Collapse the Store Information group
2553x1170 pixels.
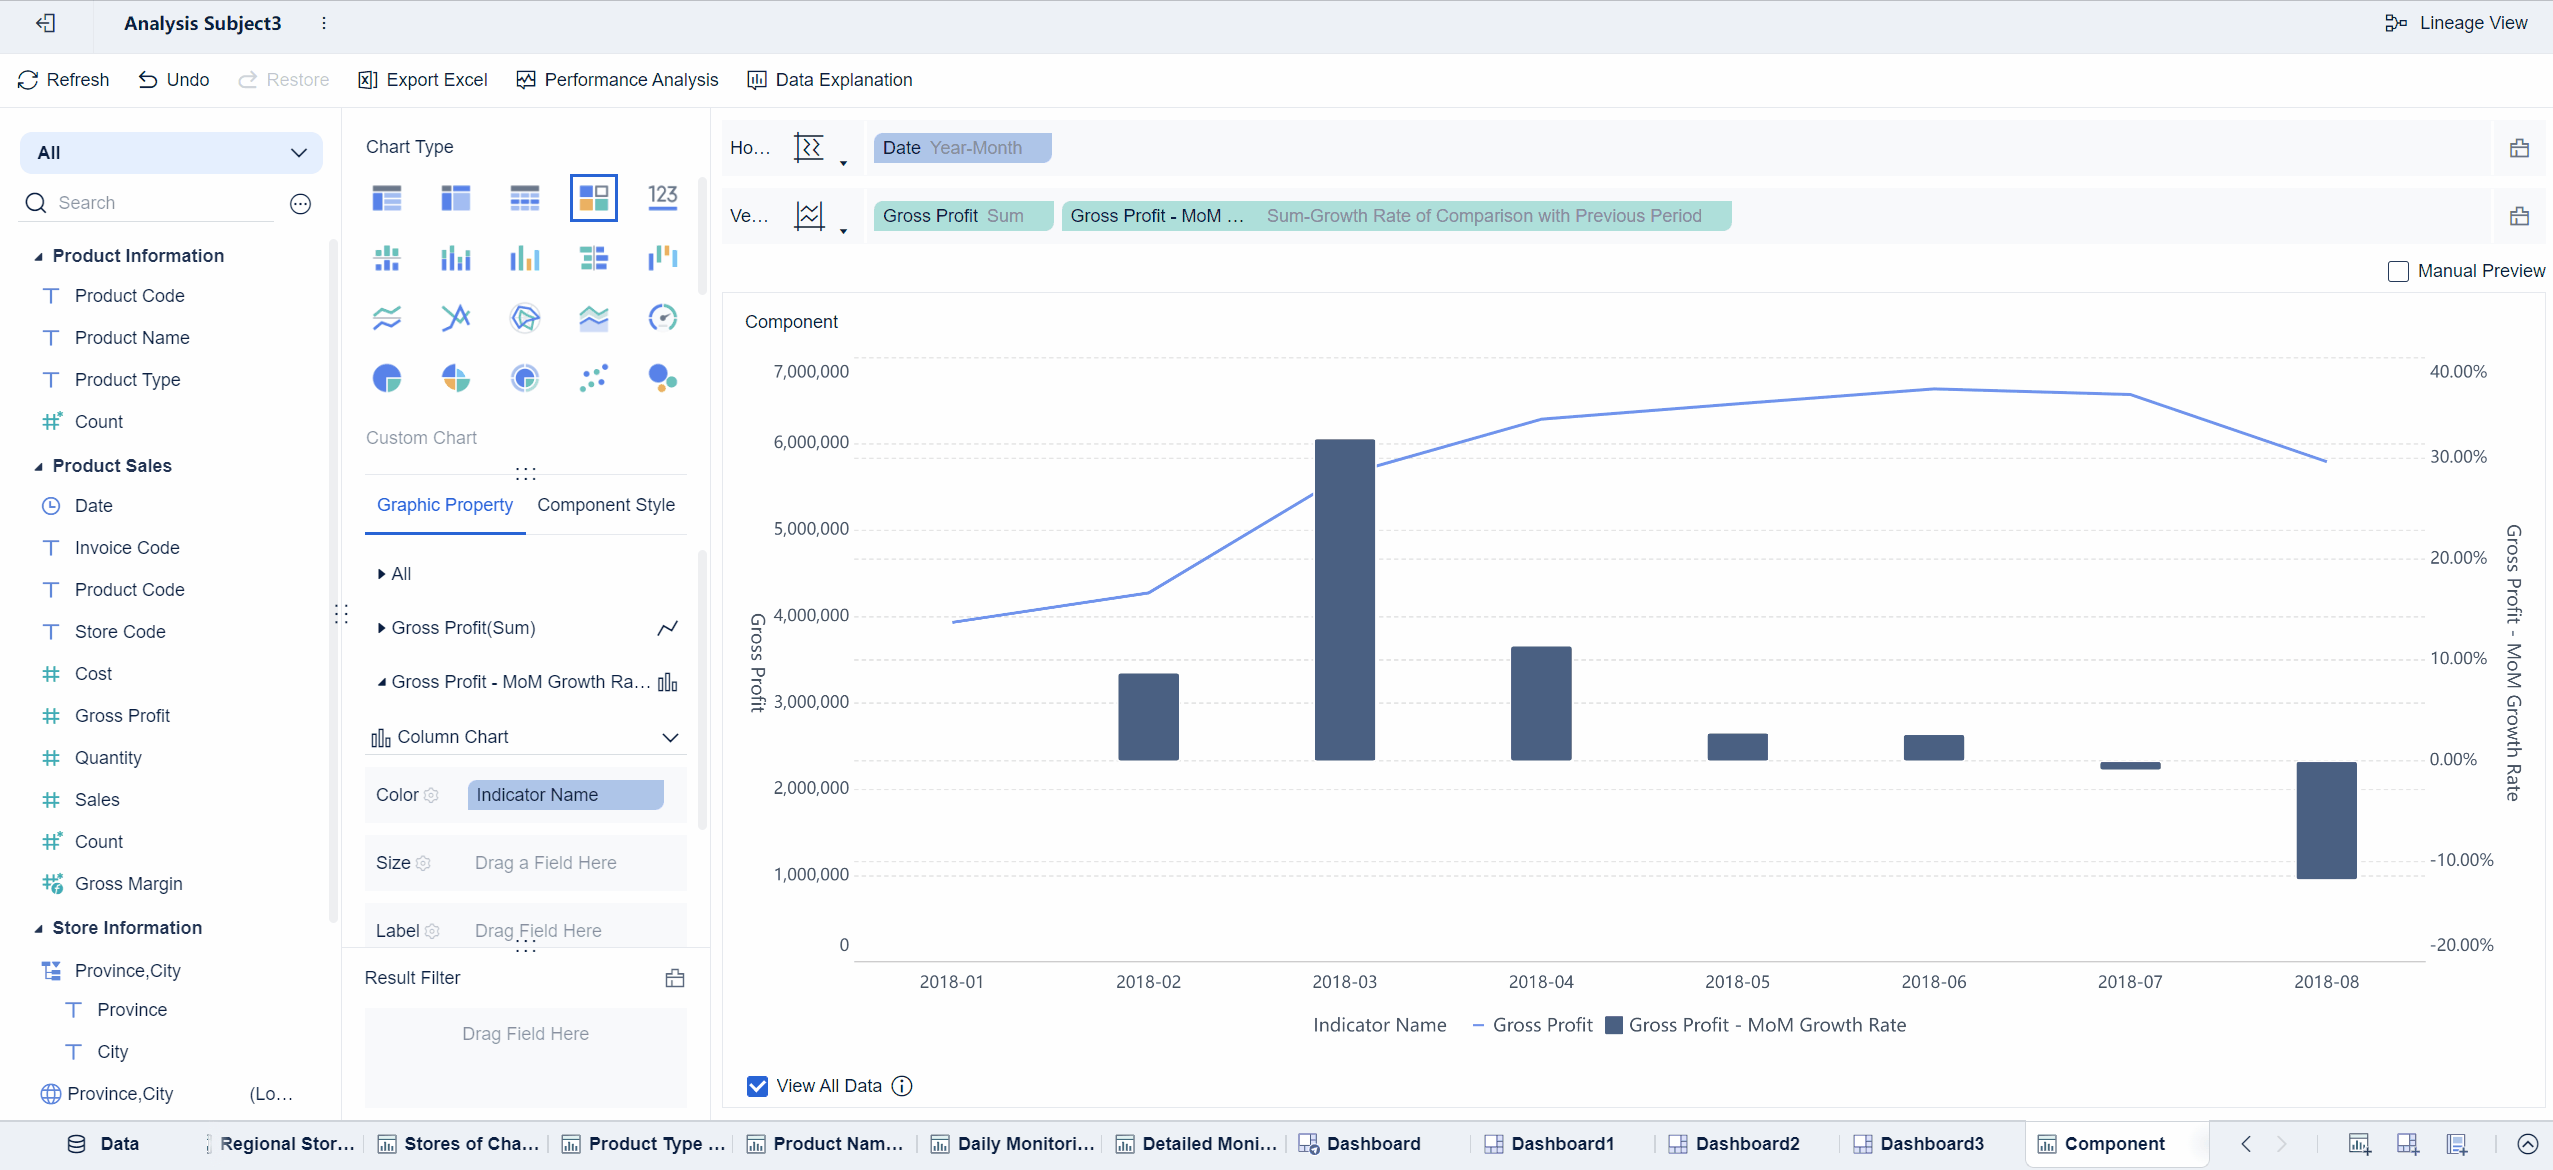tap(38, 929)
